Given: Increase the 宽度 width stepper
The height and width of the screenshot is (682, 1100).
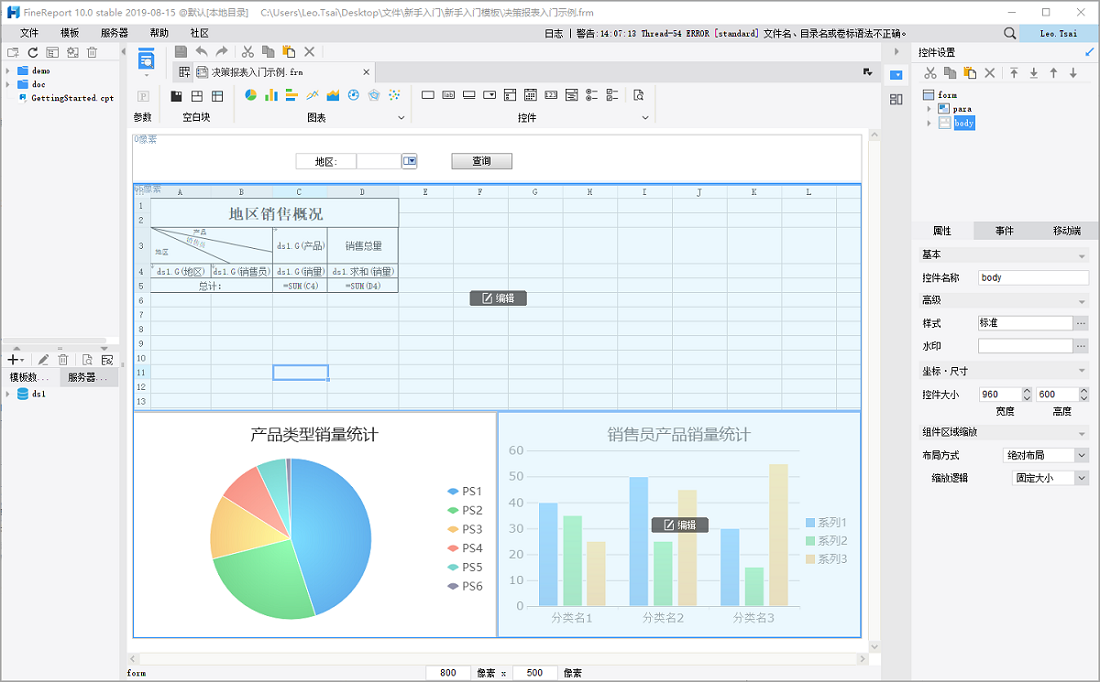Looking at the screenshot, I should (1027, 391).
